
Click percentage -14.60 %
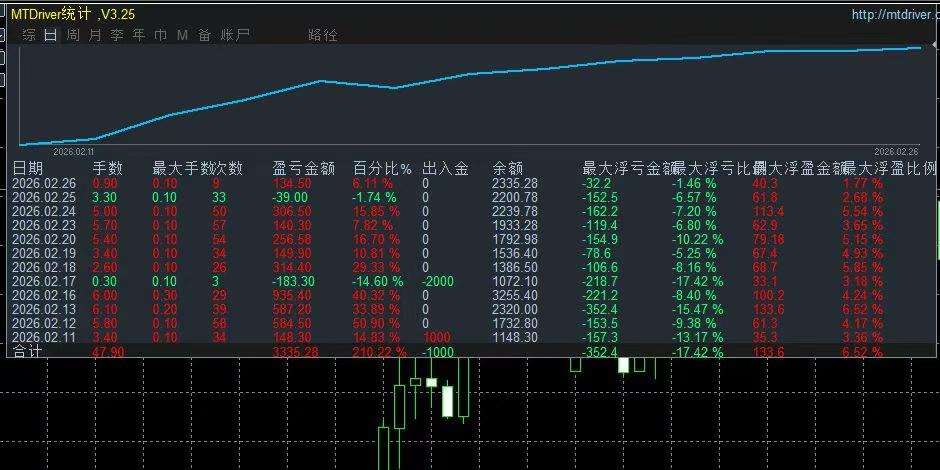[378, 281]
